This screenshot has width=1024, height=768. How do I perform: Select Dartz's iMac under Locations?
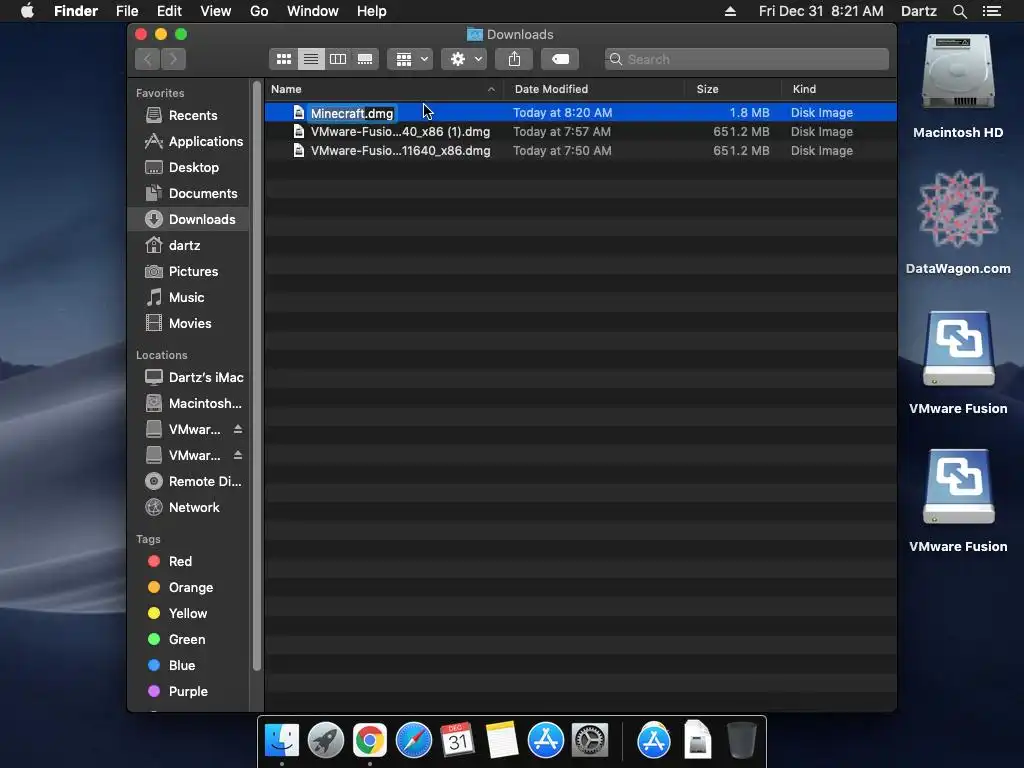pyautogui.click(x=188, y=377)
